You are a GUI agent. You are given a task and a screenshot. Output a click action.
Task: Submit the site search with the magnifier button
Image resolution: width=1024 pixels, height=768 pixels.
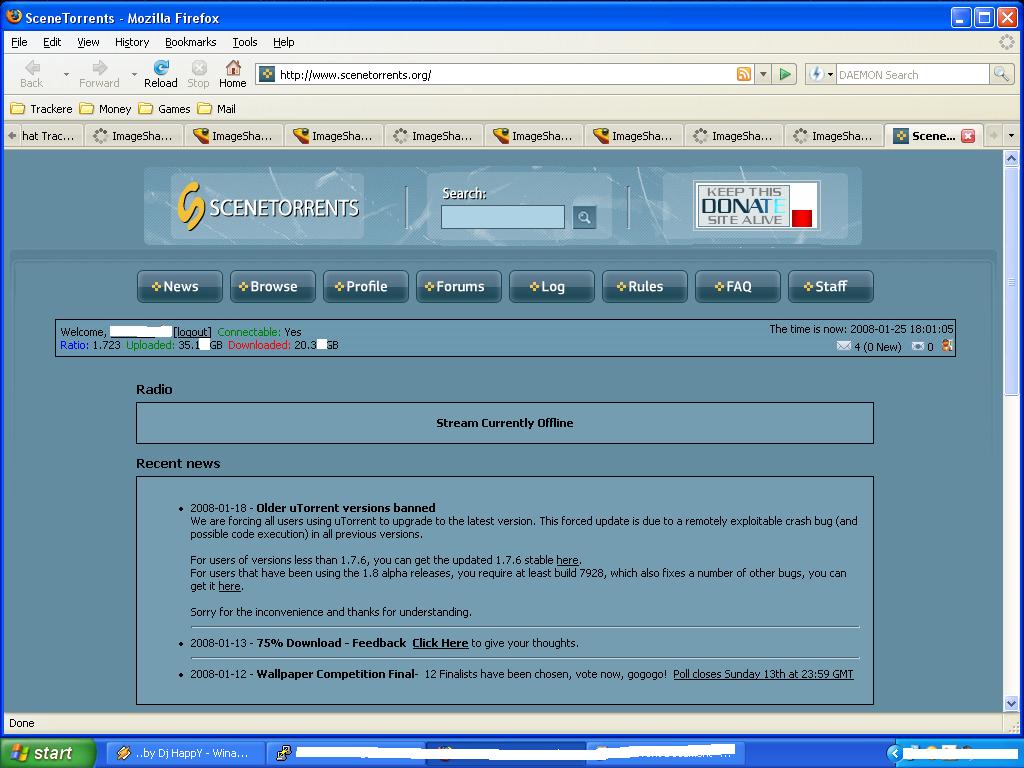pos(584,217)
